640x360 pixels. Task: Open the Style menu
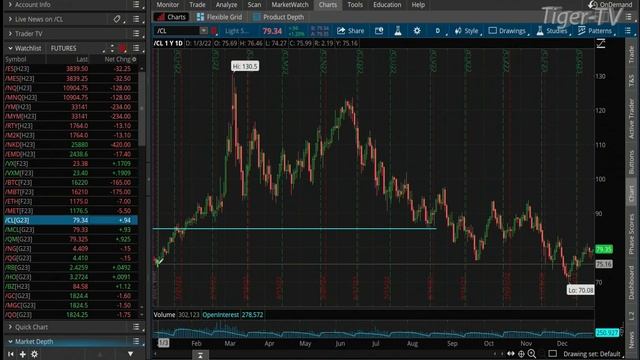(x=466, y=31)
